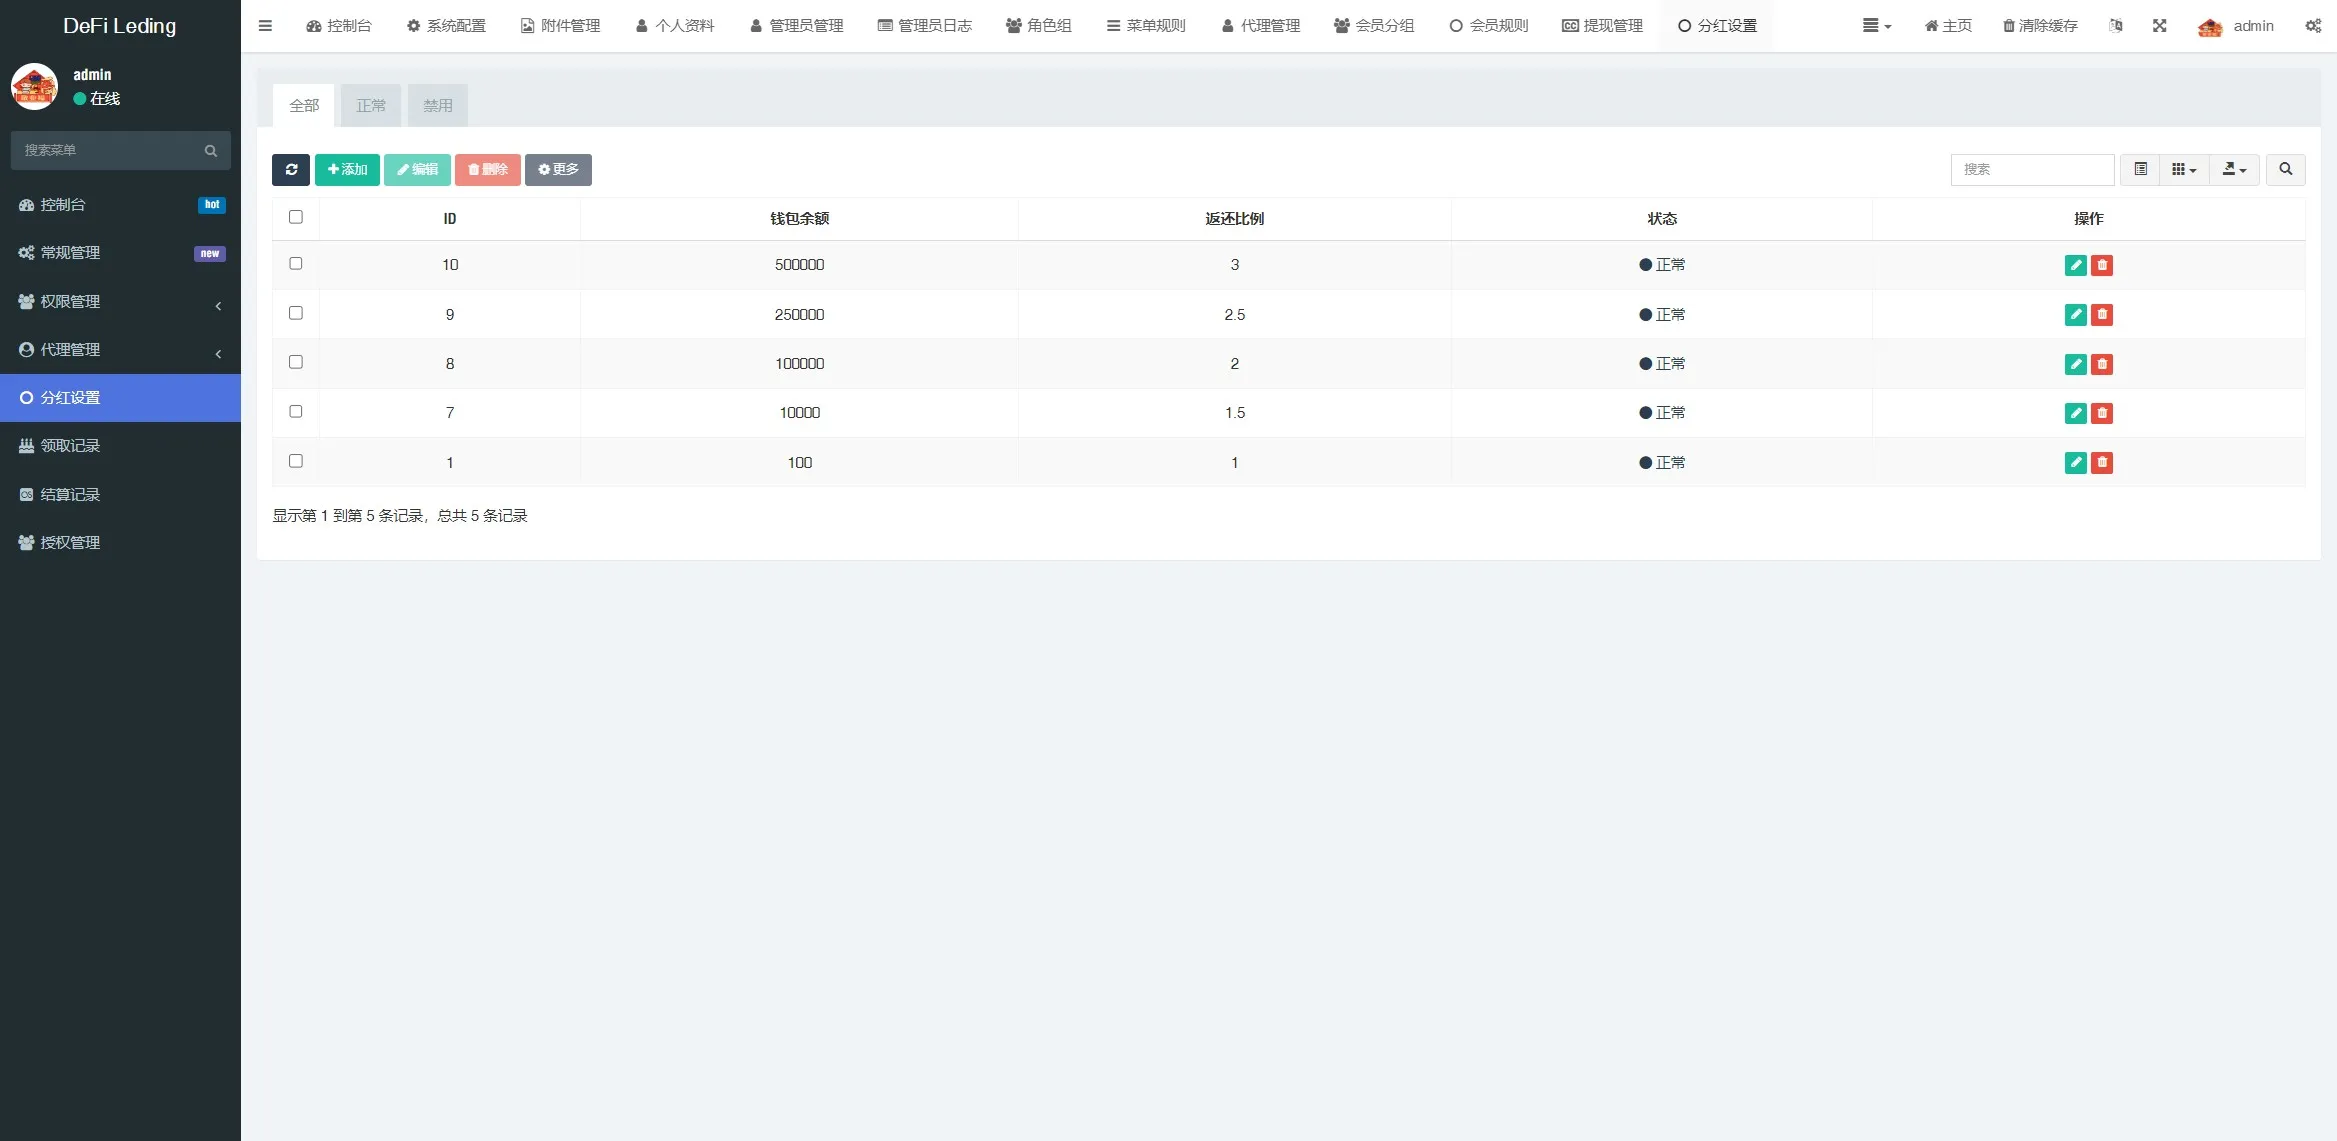
Task: Open the columns visibility dropdown
Action: [2183, 170]
